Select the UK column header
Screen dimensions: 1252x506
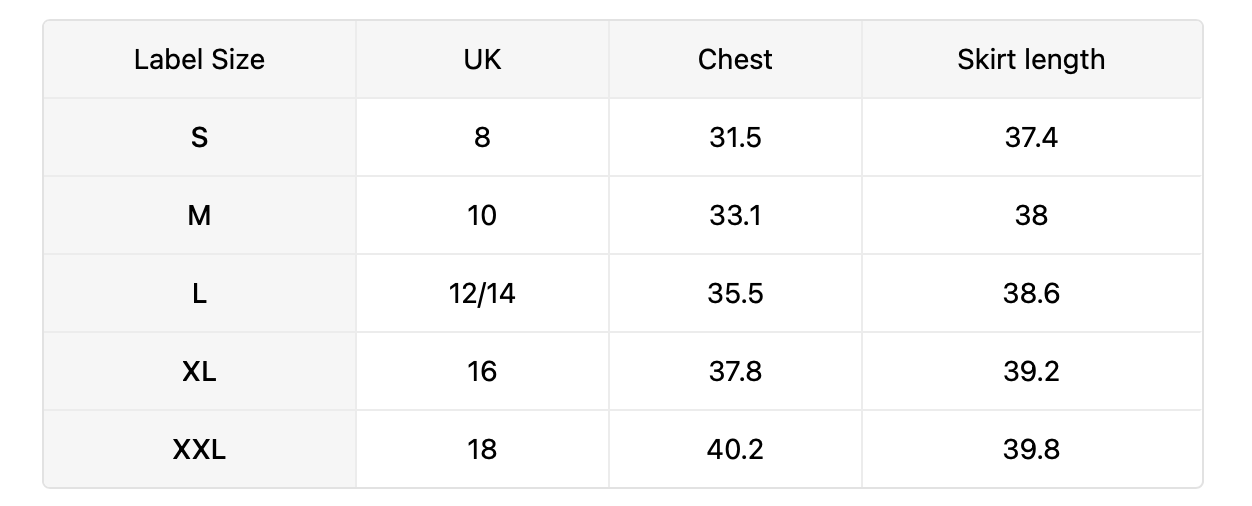click(x=482, y=59)
